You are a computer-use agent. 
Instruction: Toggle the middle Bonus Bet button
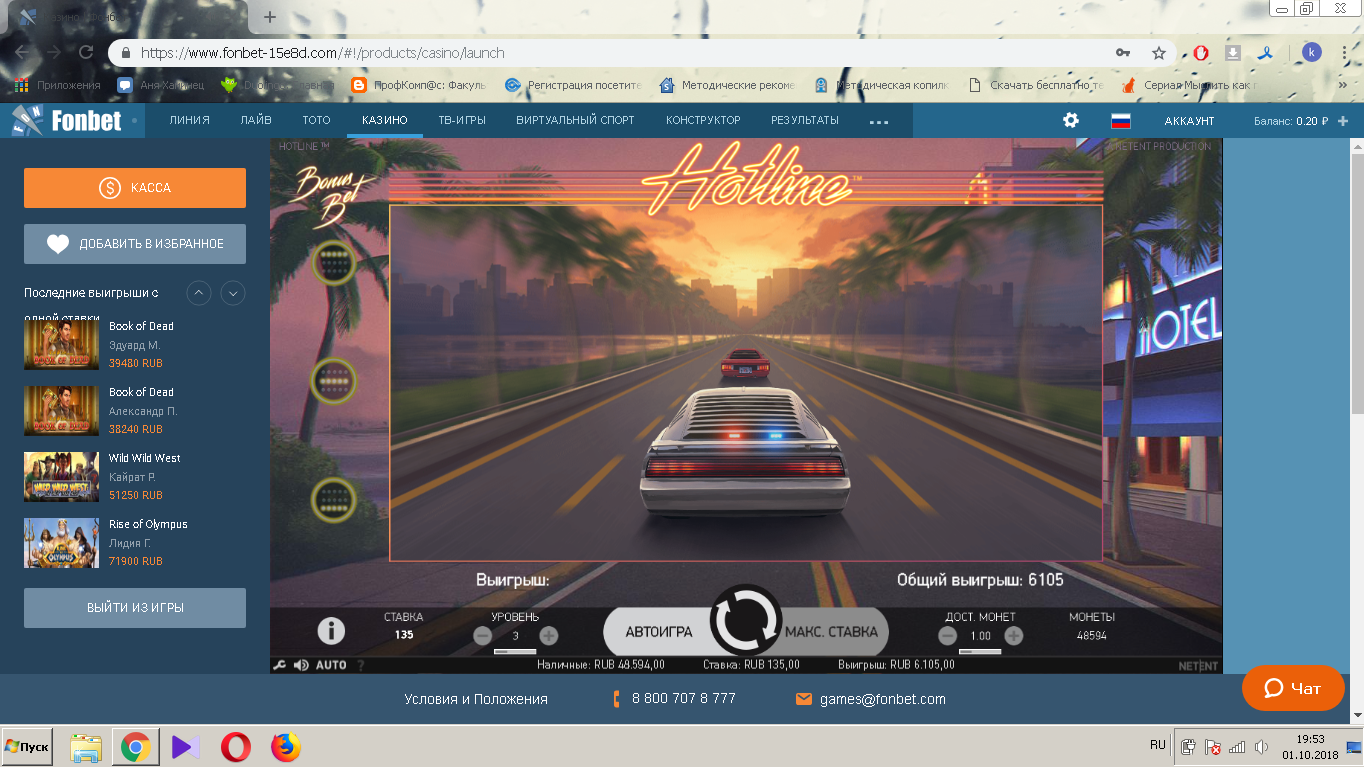click(x=334, y=380)
